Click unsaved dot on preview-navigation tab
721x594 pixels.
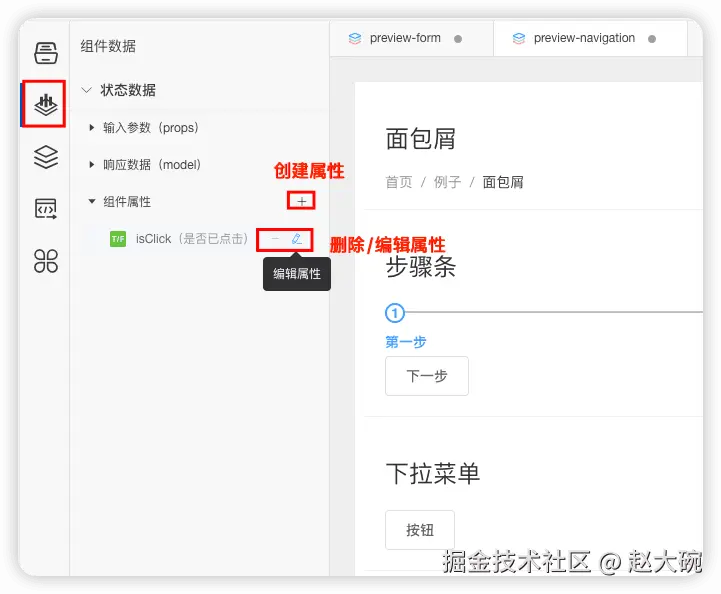click(652, 39)
